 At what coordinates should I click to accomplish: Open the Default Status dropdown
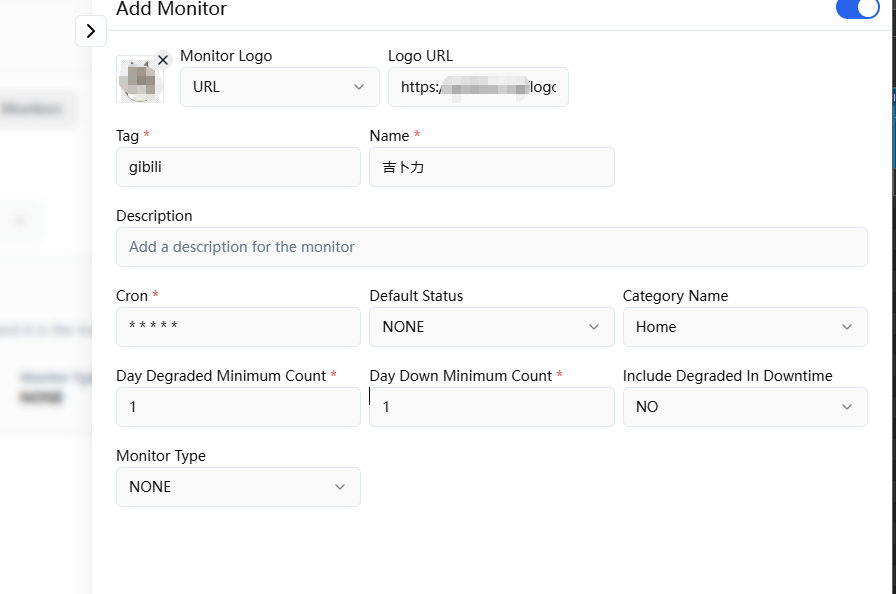(x=492, y=327)
